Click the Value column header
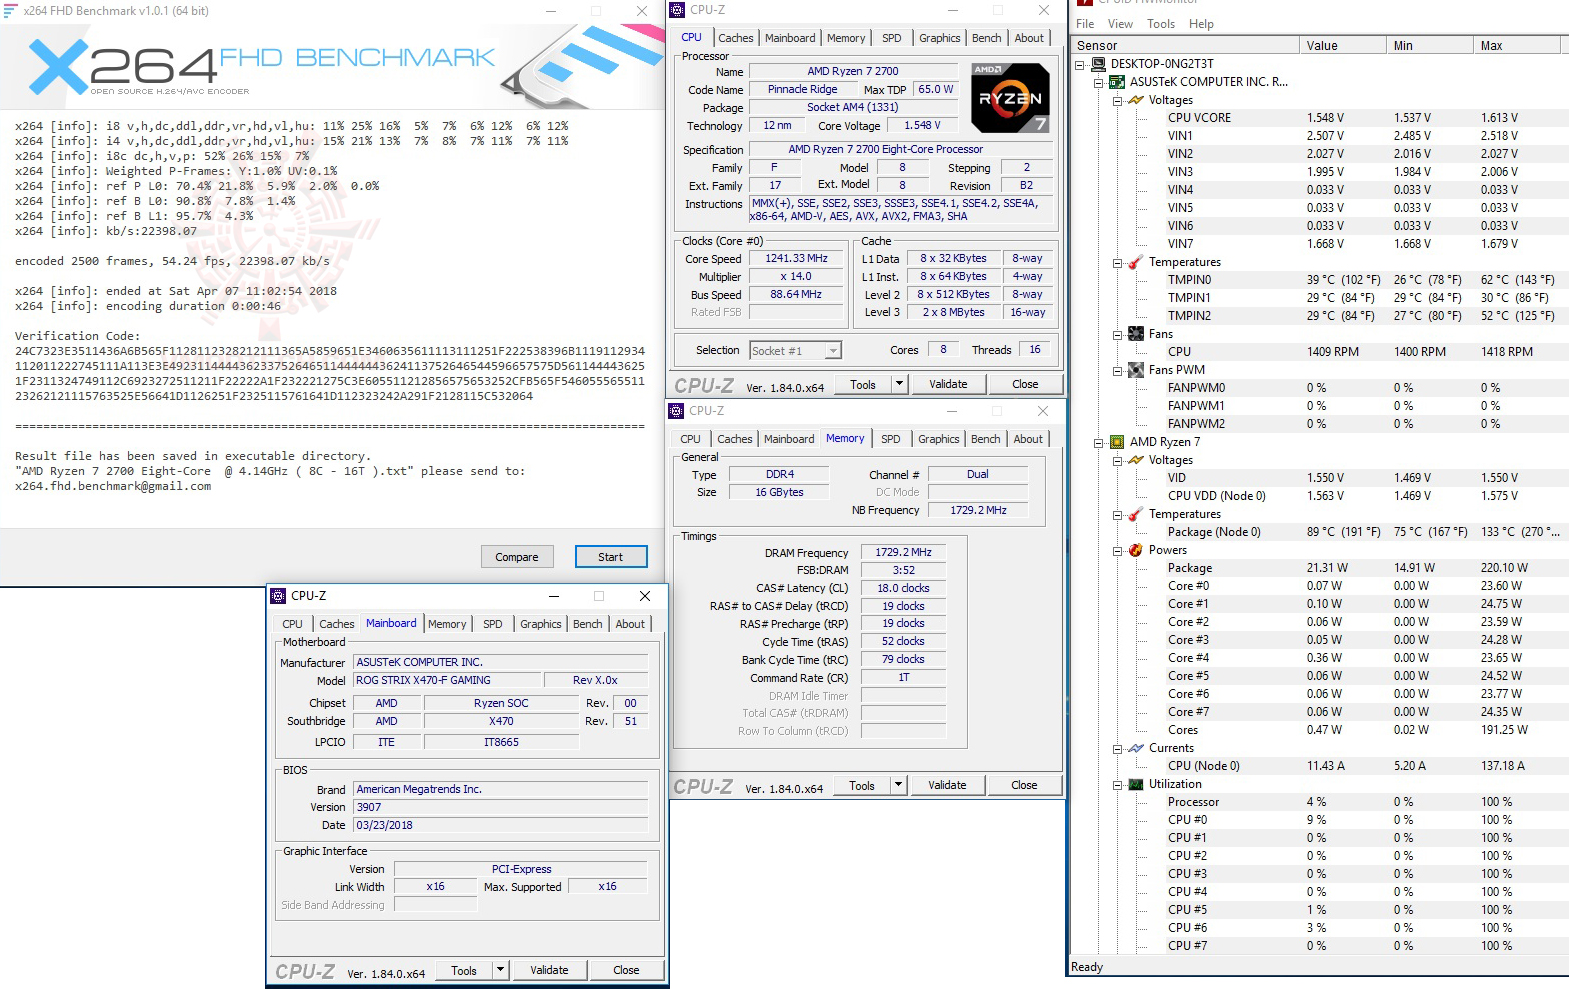 1343,46
